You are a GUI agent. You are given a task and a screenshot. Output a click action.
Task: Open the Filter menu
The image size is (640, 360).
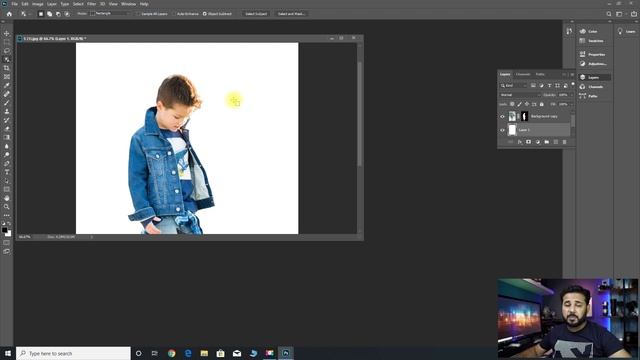tap(91, 4)
